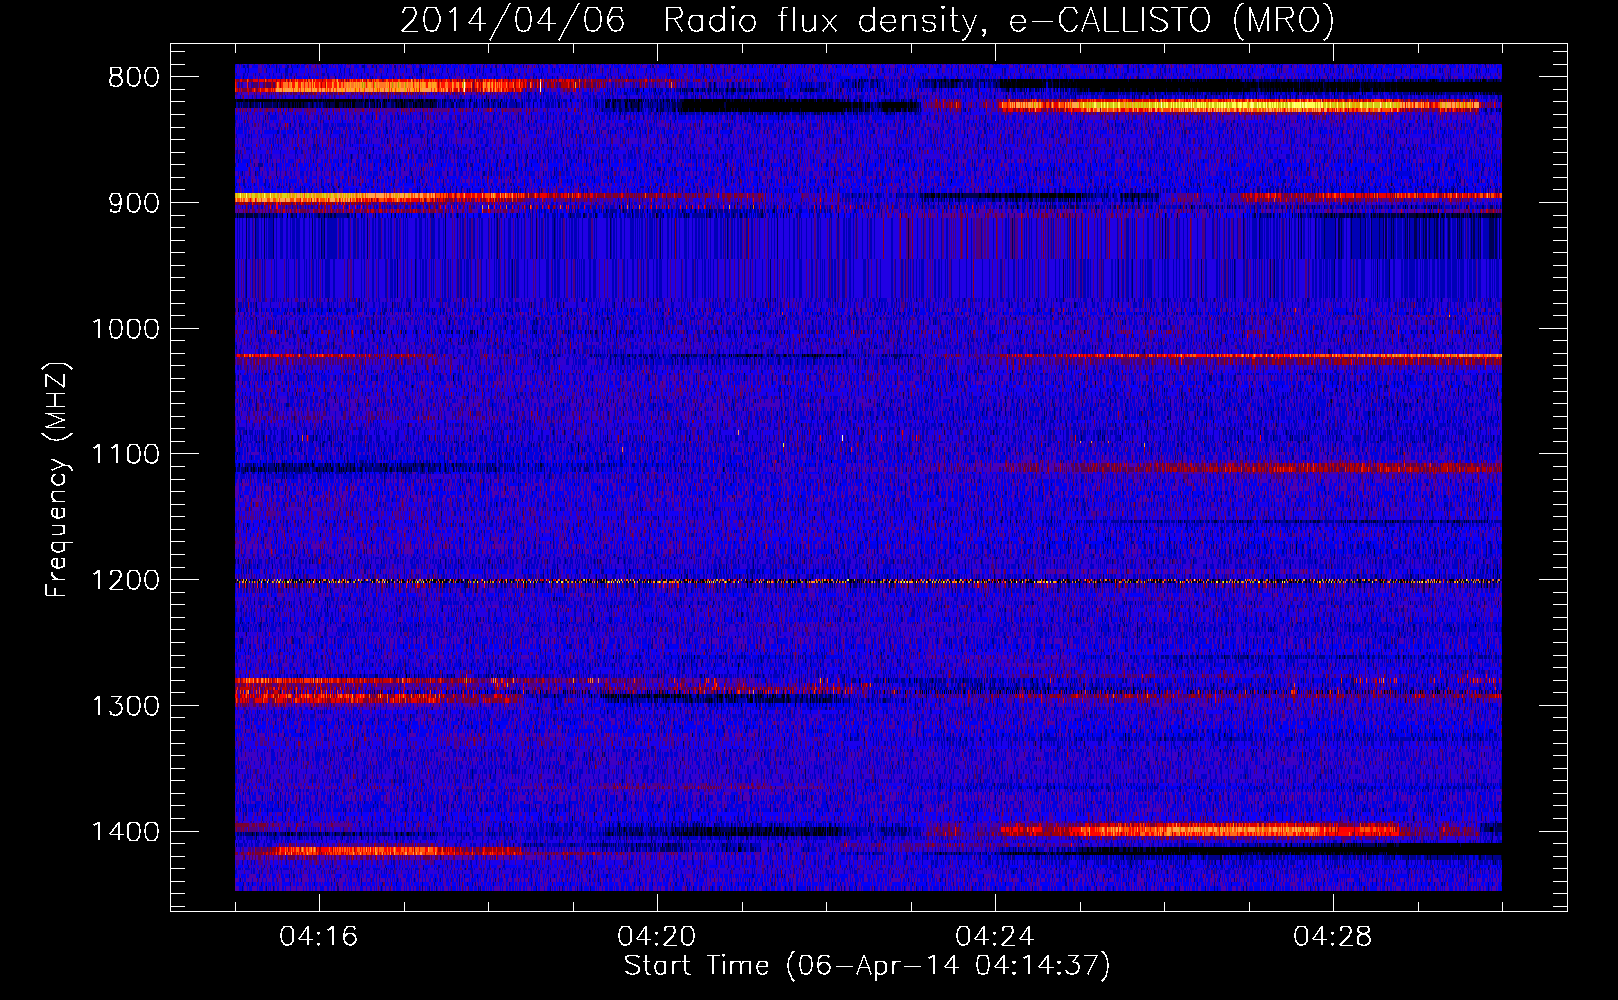The height and width of the screenshot is (1000, 1618).
Task: Click the 1000 frequency tick label
Action: click(x=125, y=329)
